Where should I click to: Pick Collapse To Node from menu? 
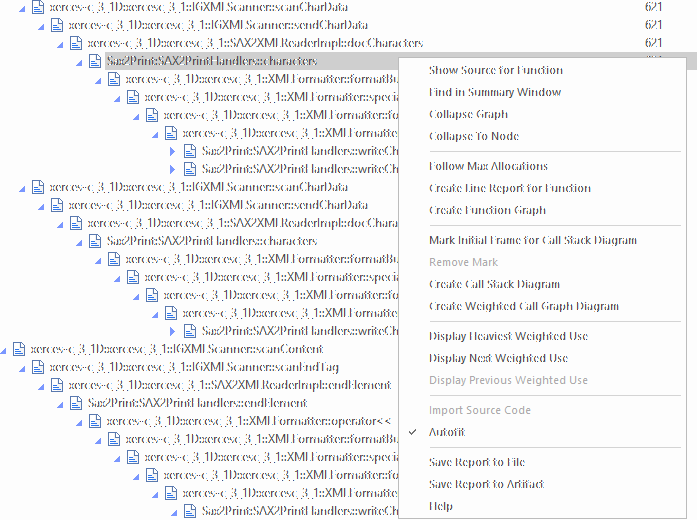(473, 136)
